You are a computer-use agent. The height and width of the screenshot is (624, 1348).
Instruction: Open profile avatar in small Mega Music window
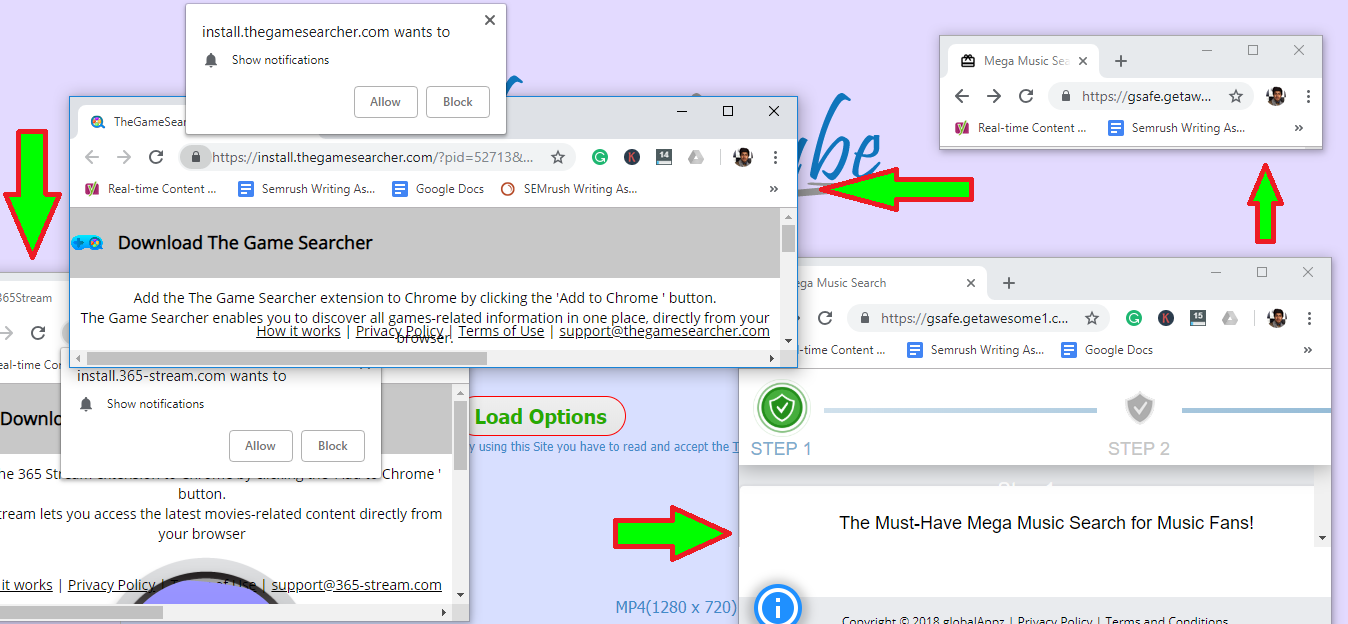pyautogui.click(x=1275, y=96)
